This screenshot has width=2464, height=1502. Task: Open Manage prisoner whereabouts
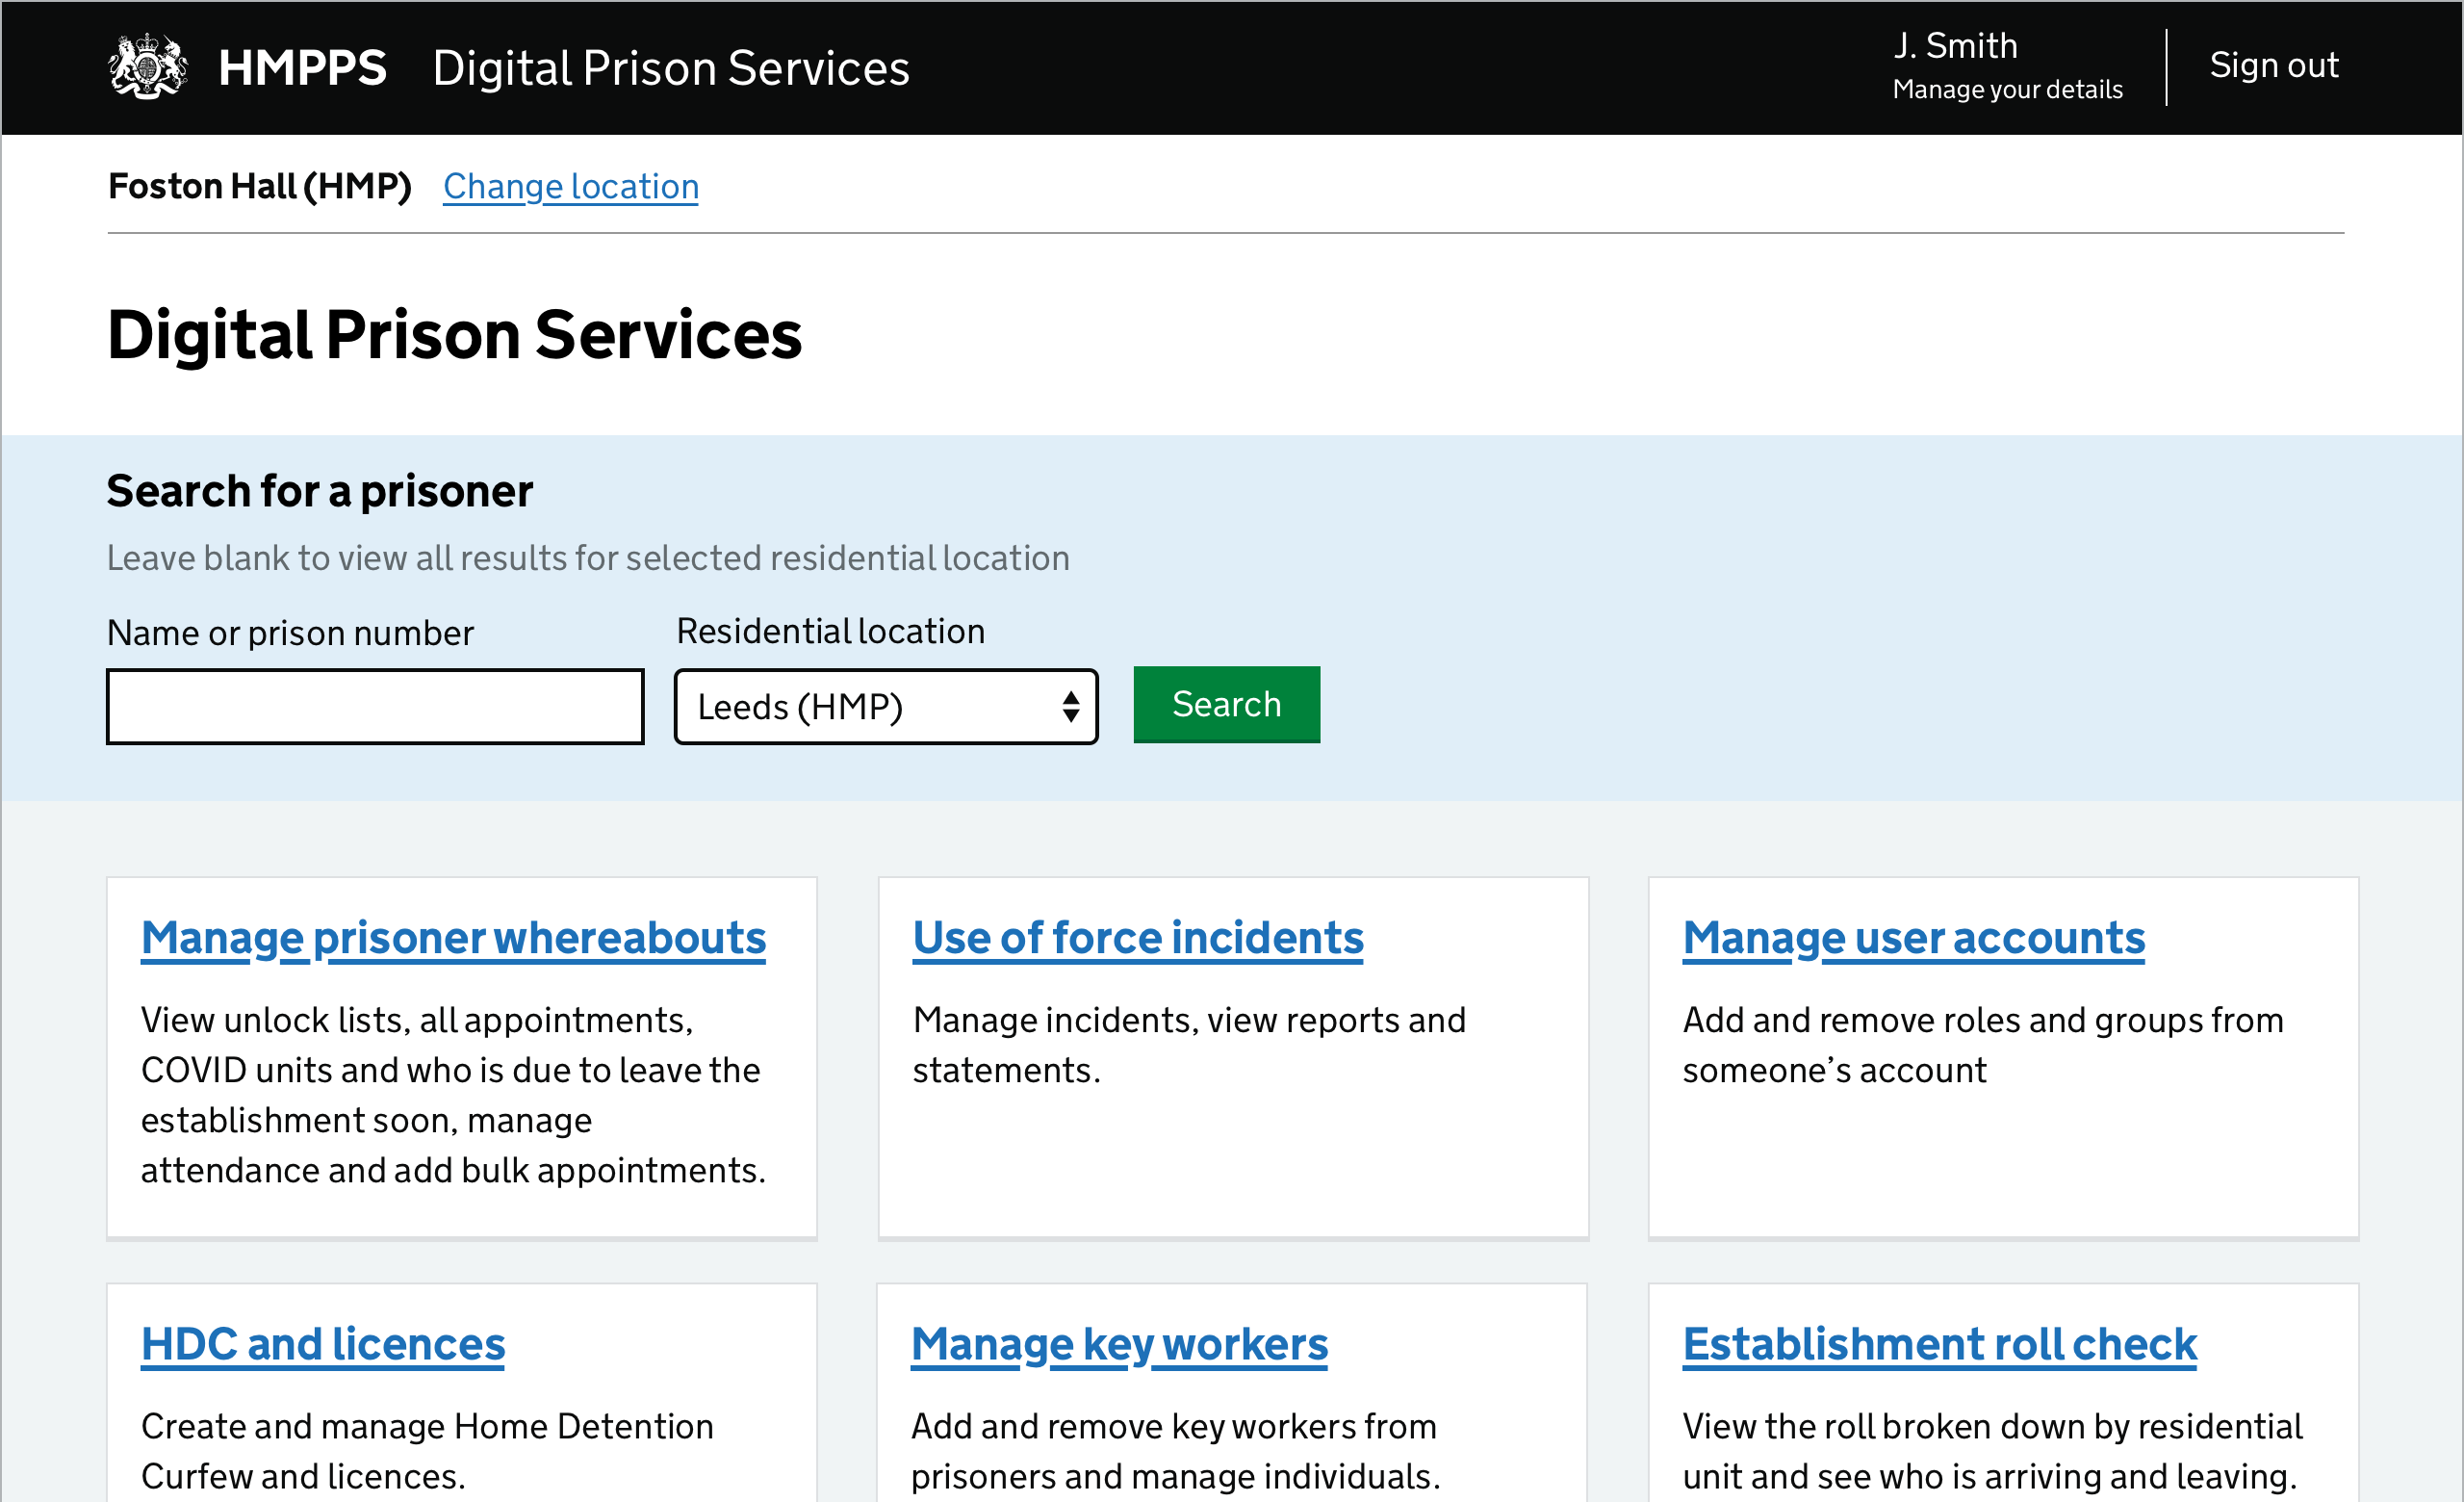(x=452, y=937)
